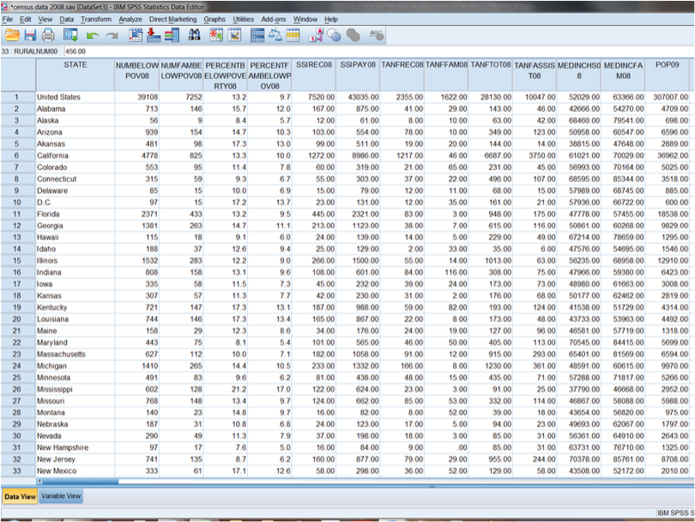Click the 'Mississippi' state cell
This screenshot has width=695, height=522.
click(x=75, y=389)
